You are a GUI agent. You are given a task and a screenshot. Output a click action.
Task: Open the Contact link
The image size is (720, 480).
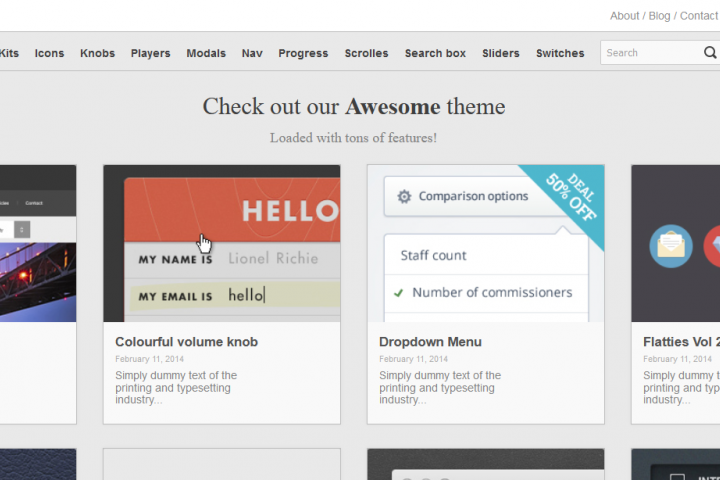698,16
